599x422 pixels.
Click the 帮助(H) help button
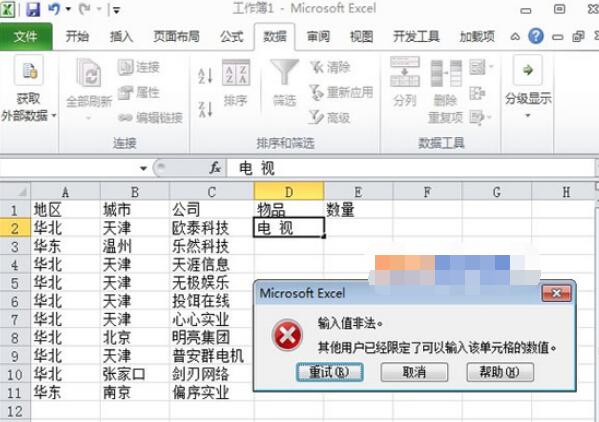tap(500, 372)
